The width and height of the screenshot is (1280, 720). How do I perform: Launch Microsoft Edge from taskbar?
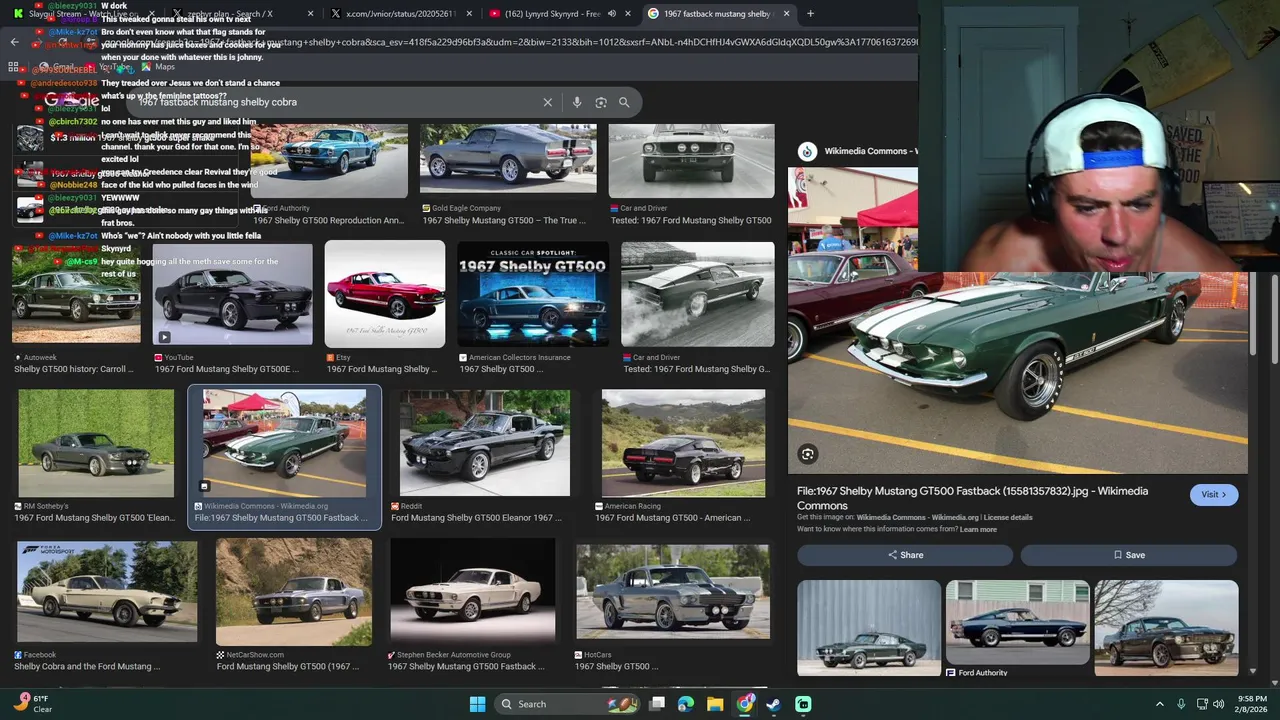[686, 704]
